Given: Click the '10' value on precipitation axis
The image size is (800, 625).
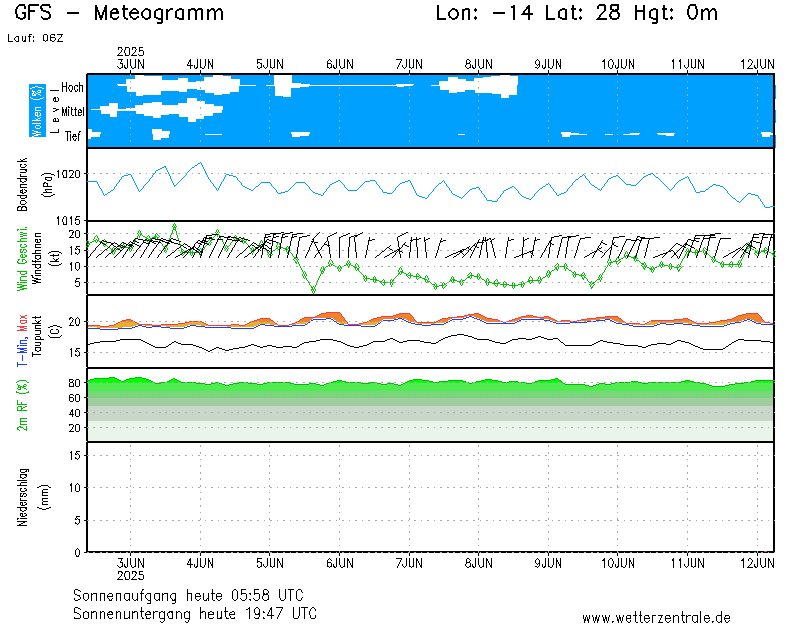Looking at the screenshot, I should 75,488.
